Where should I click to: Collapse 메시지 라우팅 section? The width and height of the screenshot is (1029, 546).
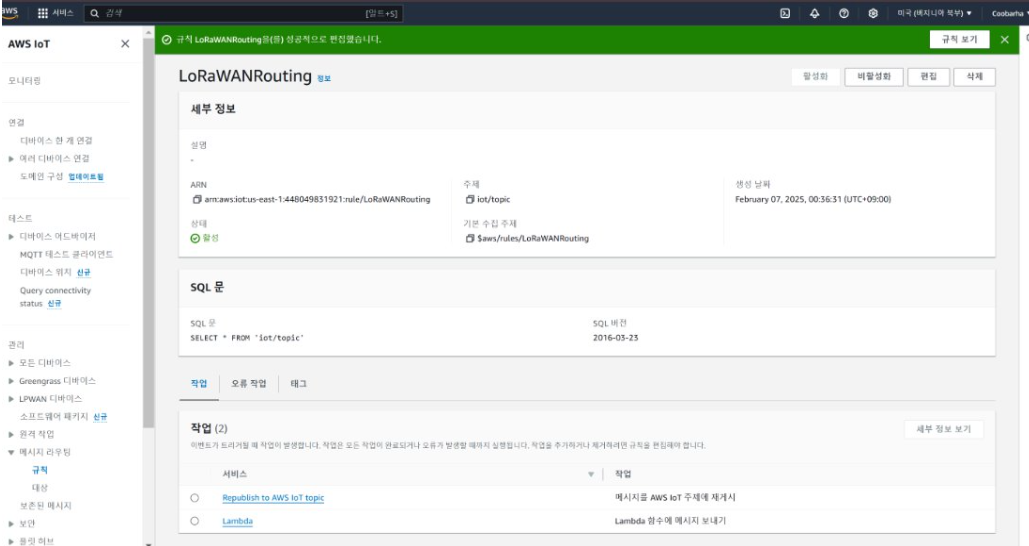(x=11, y=452)
